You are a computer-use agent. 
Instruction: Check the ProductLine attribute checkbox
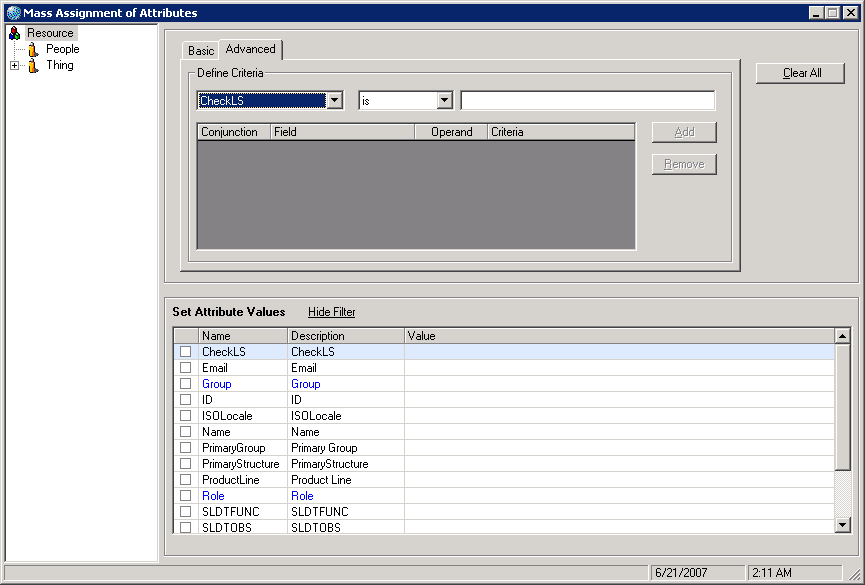point(185,480)
